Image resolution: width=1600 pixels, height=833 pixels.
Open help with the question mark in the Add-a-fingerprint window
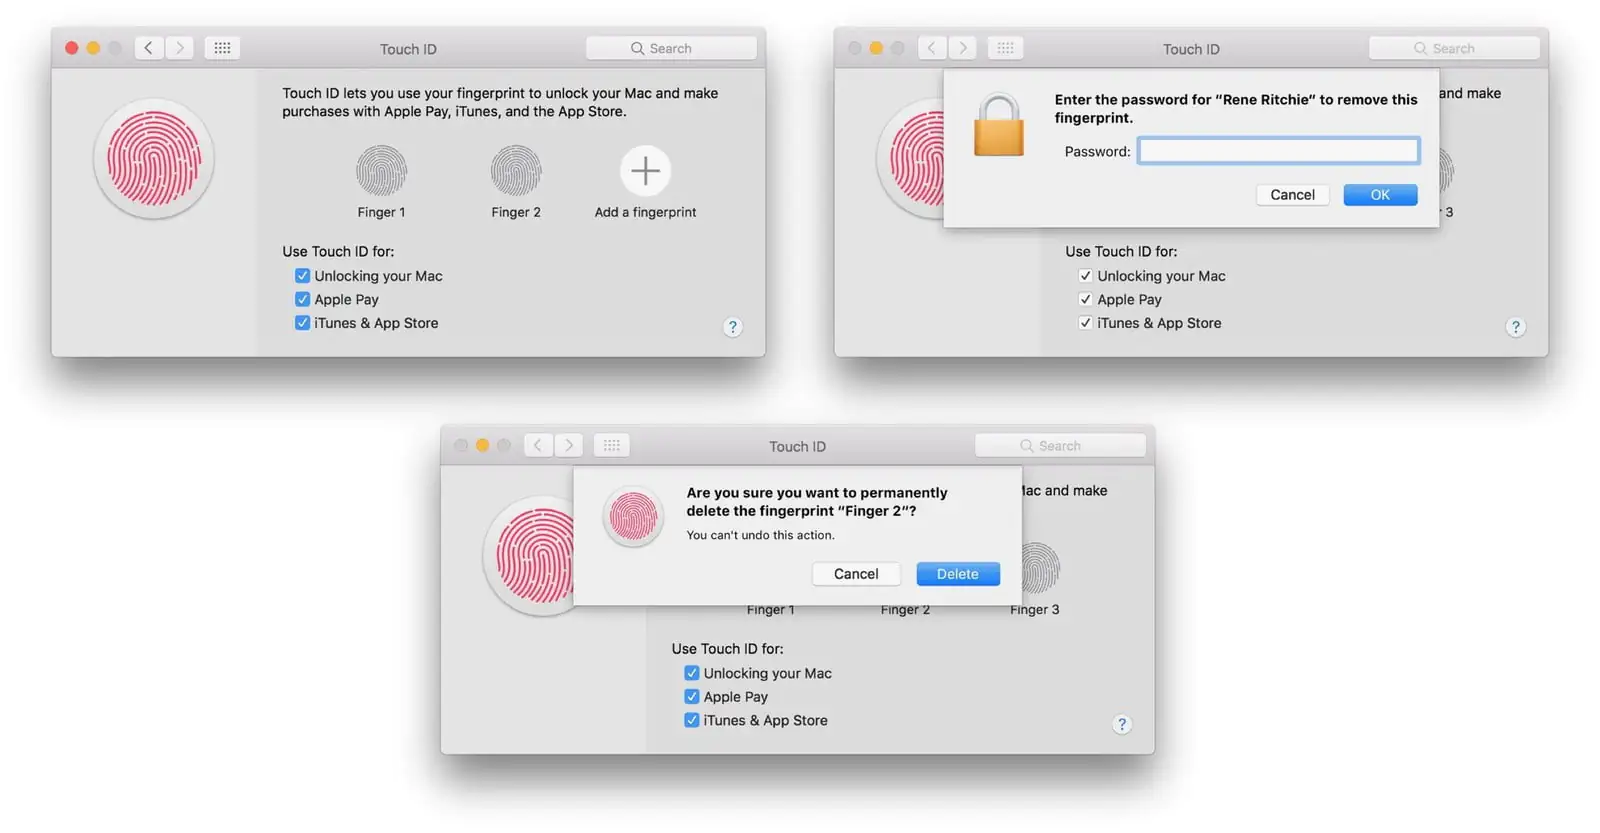tap(733, 327)
